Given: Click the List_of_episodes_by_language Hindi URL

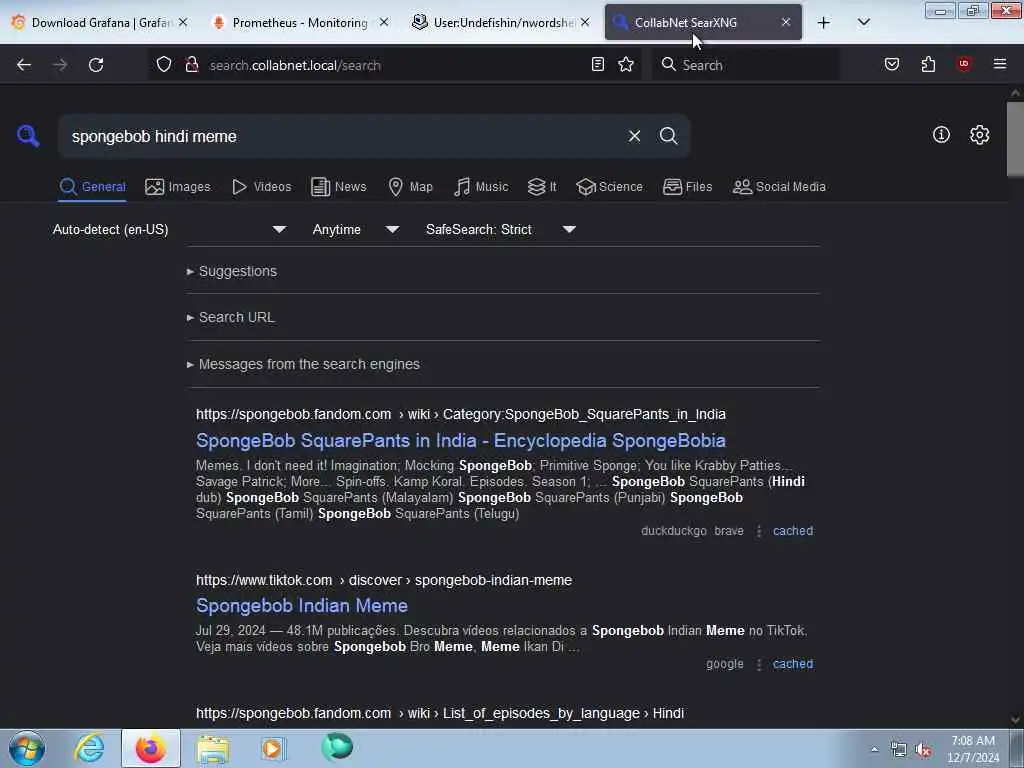Looking at the screenshot, I should tap(440, 713).
